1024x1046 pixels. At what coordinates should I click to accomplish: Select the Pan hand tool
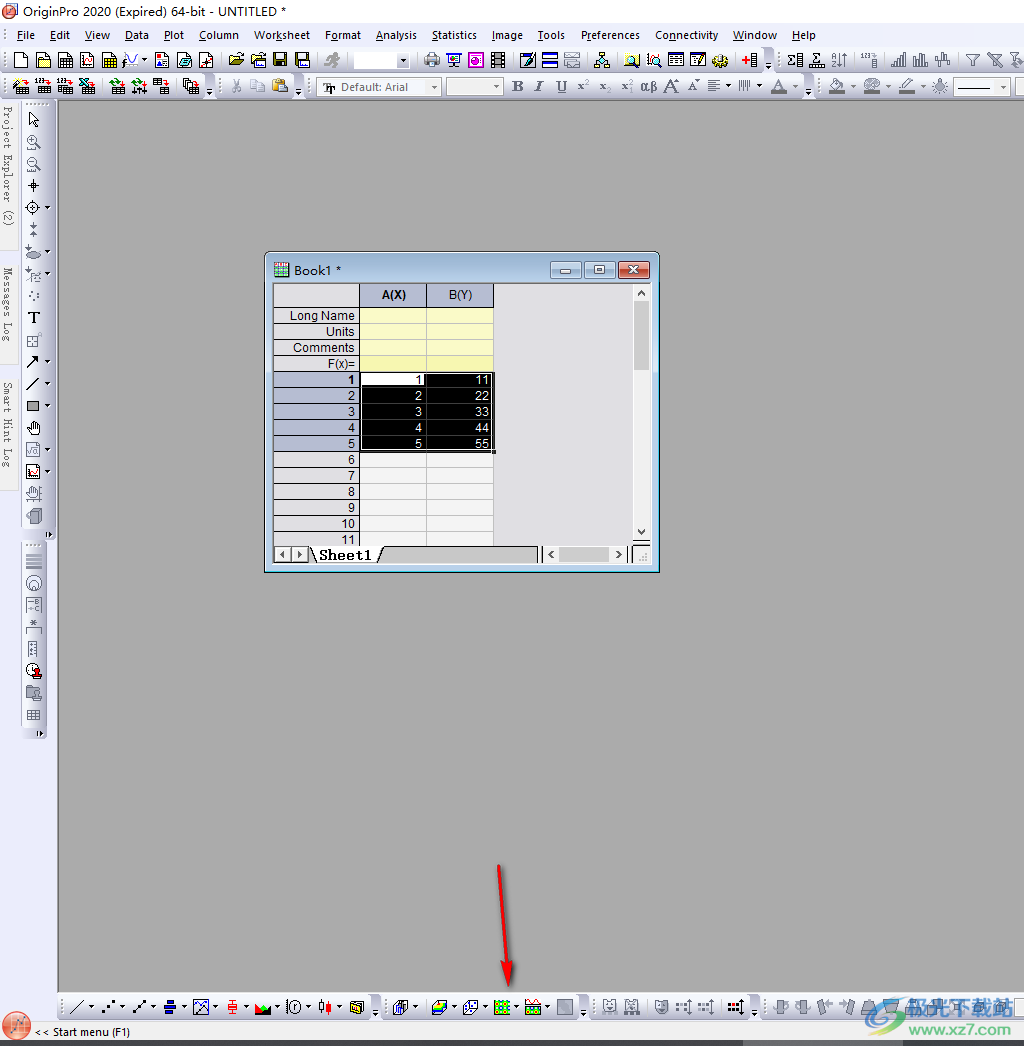pyautogui.click(x=33, y=428)
